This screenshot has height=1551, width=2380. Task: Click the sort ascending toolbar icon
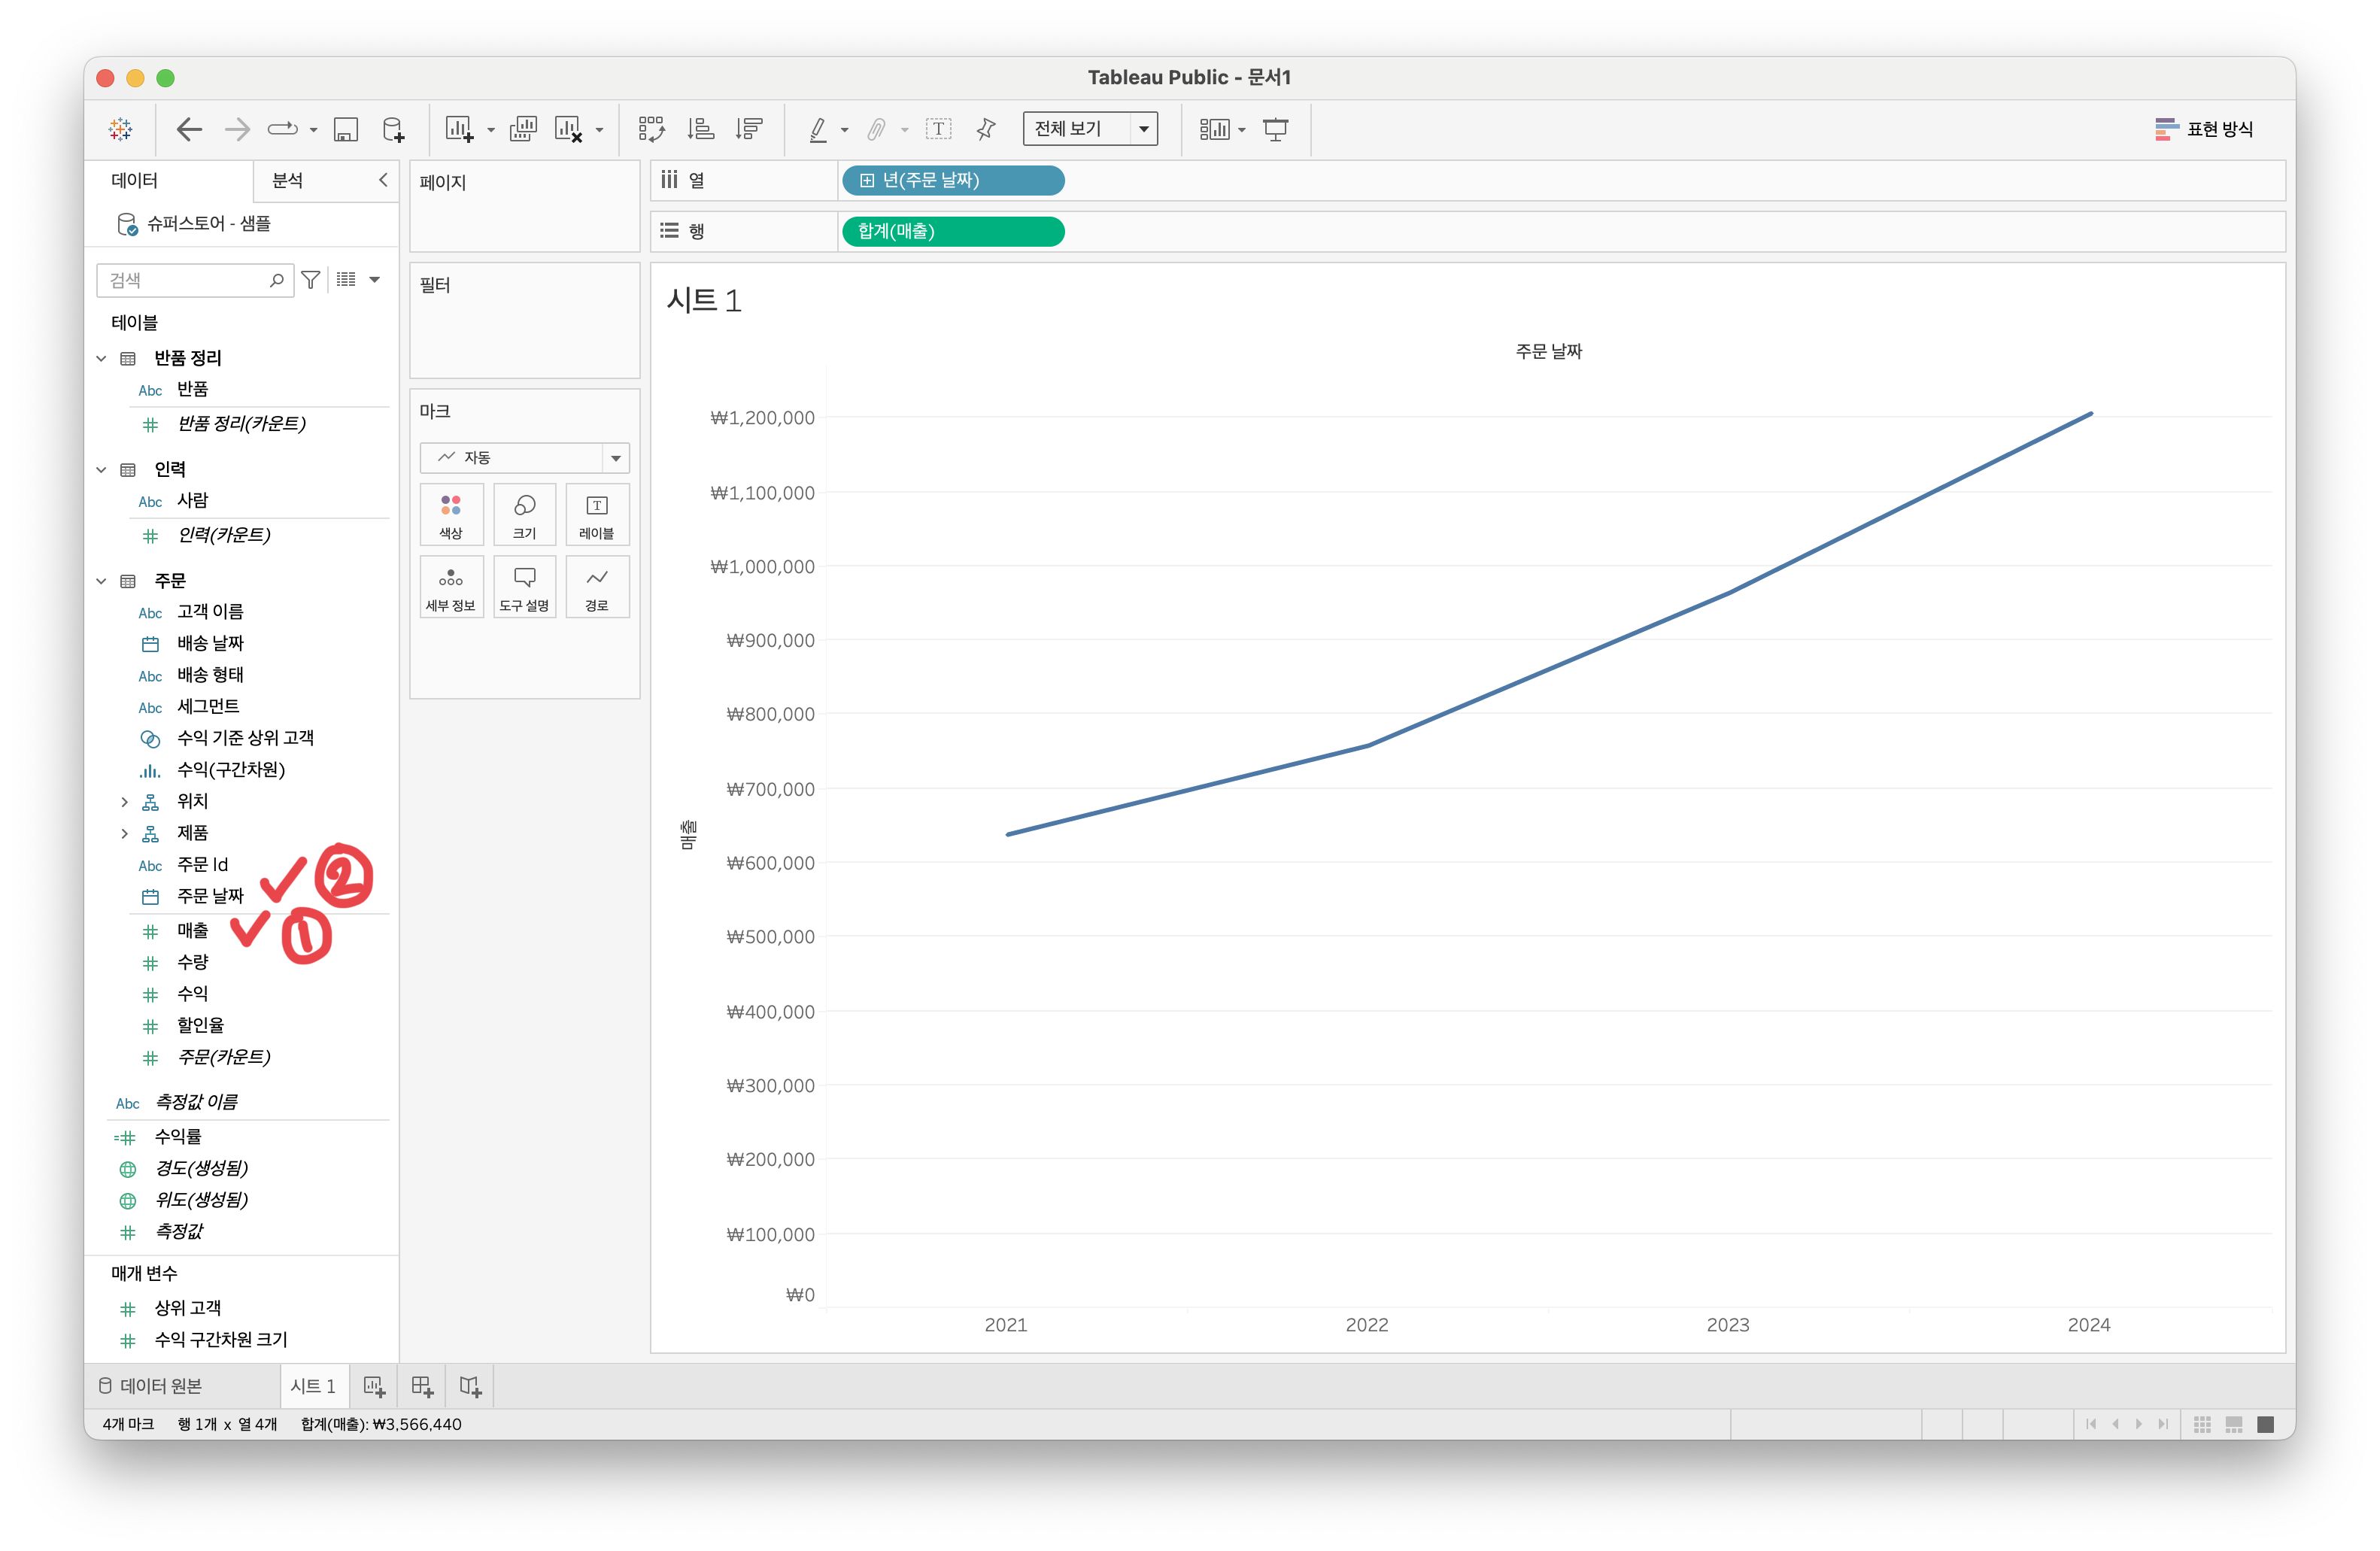(x=700, y=129)
